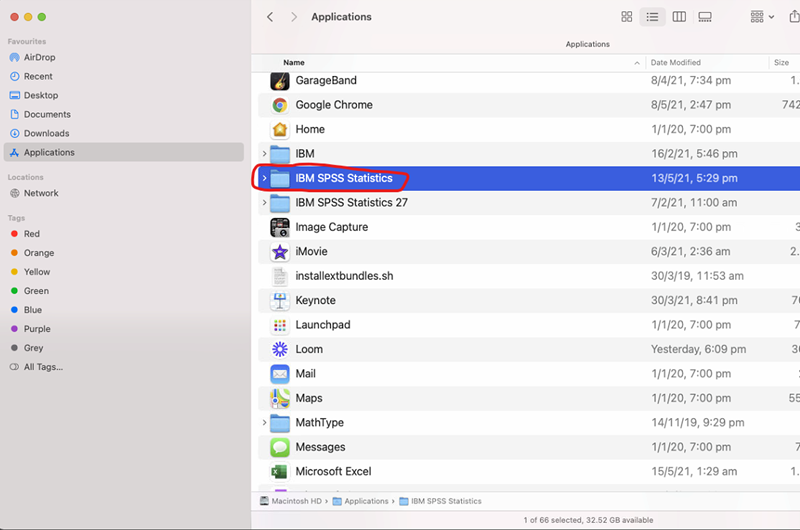Screen dimensions: 800x530
Task: Click the green full-screen window button
Action: point(42,17)
